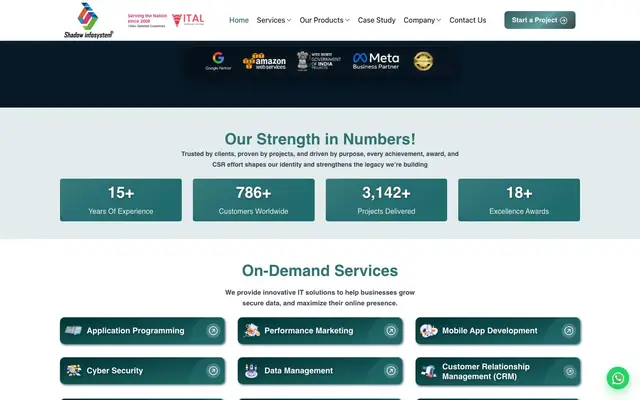Click the Google Partner logo

(x=218, y=61)
